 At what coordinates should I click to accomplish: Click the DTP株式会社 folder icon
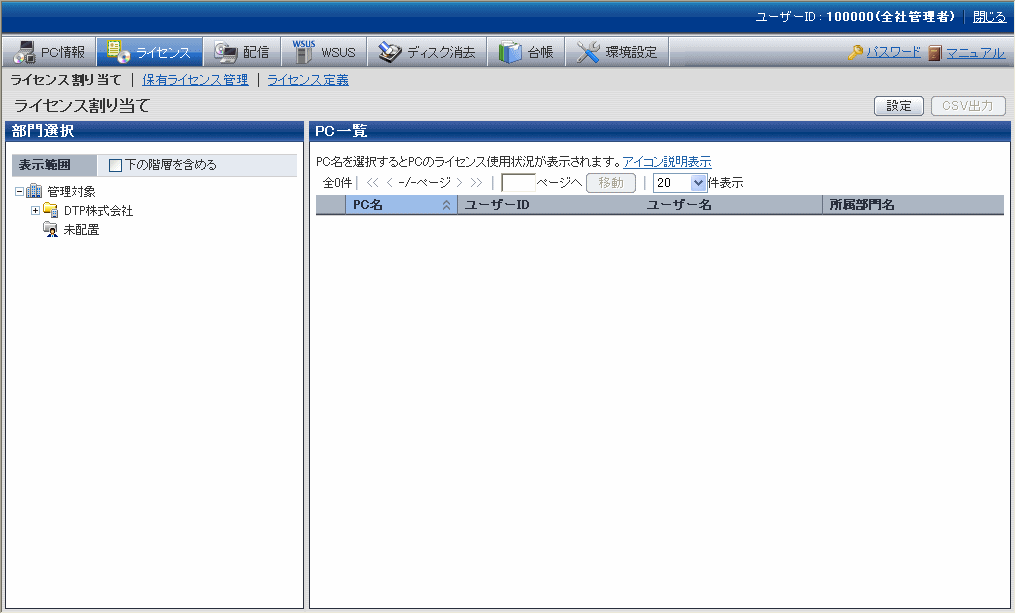click(51, 210)
